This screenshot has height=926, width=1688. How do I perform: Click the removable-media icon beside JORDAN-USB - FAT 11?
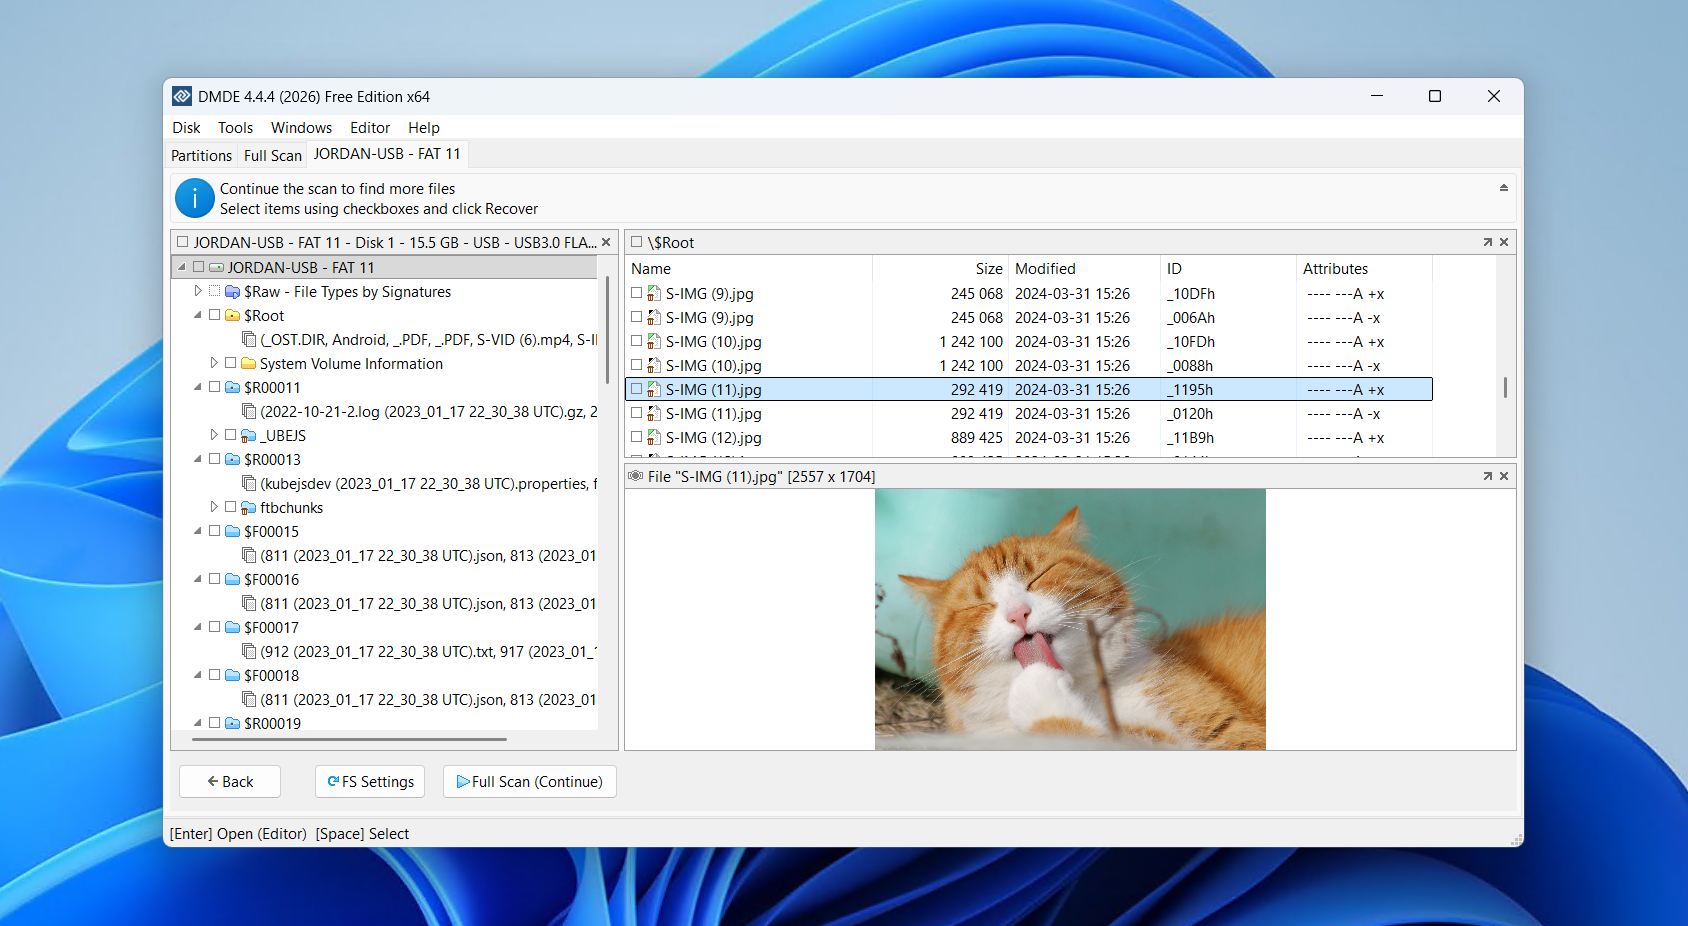click(215, 267)
